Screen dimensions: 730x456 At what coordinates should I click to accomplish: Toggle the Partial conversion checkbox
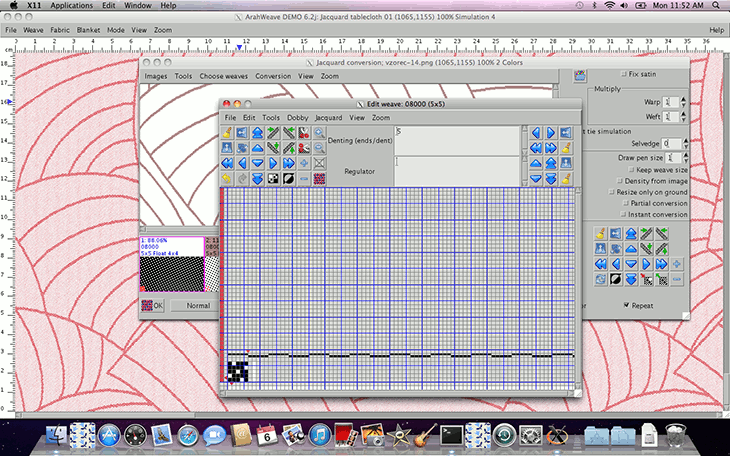click(626, 204)
